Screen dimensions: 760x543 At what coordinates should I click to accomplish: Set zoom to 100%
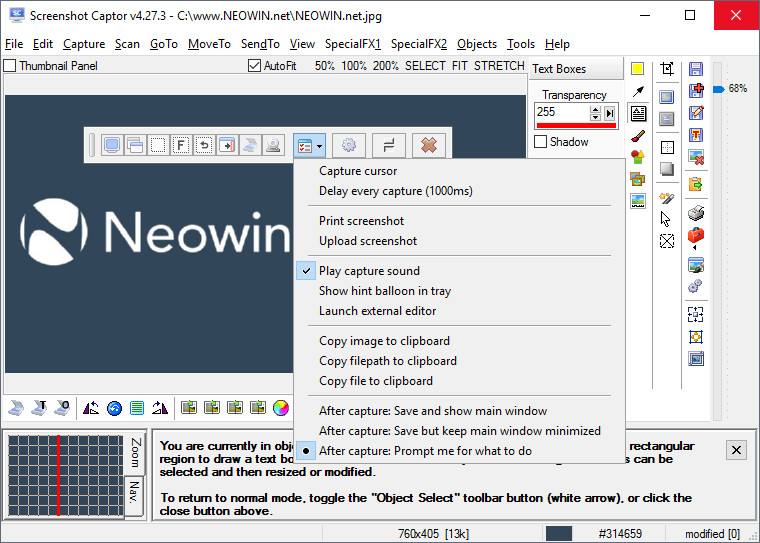pyautogui.click(x=354, y=65)
